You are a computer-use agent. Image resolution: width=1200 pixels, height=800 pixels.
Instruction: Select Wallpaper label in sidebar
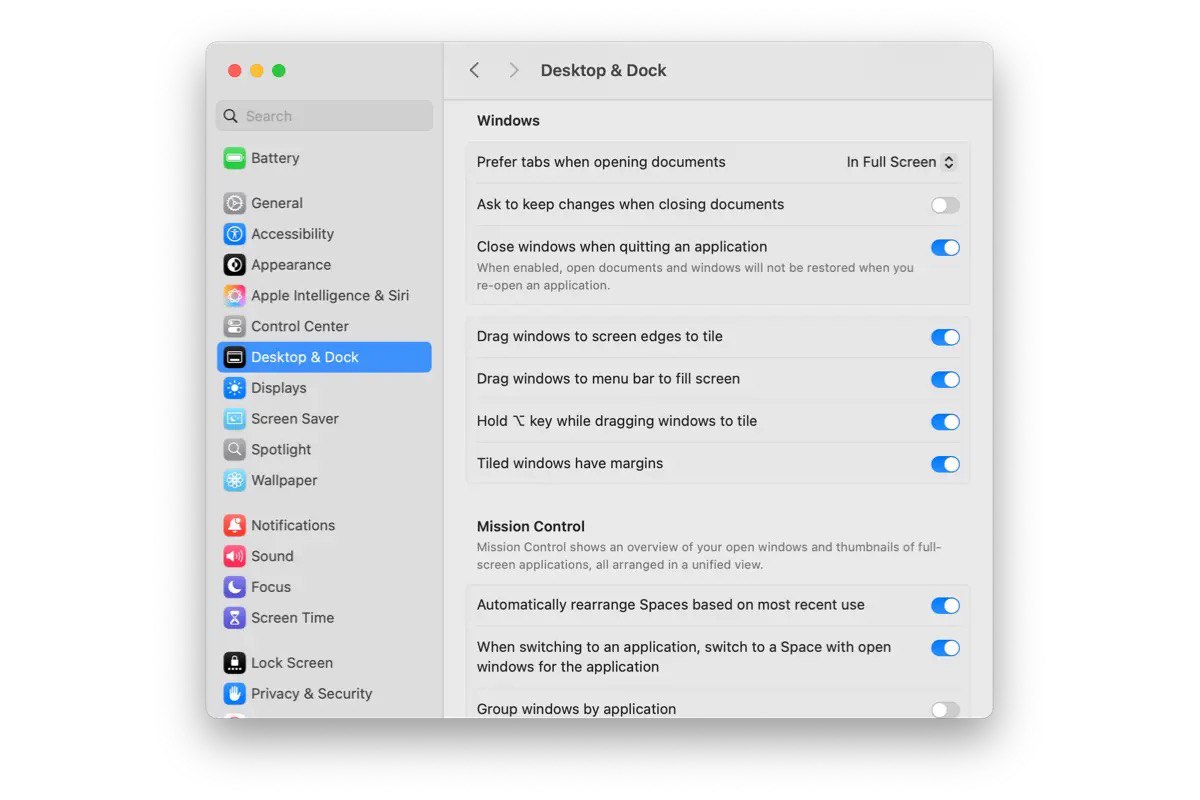pos(284,481)
